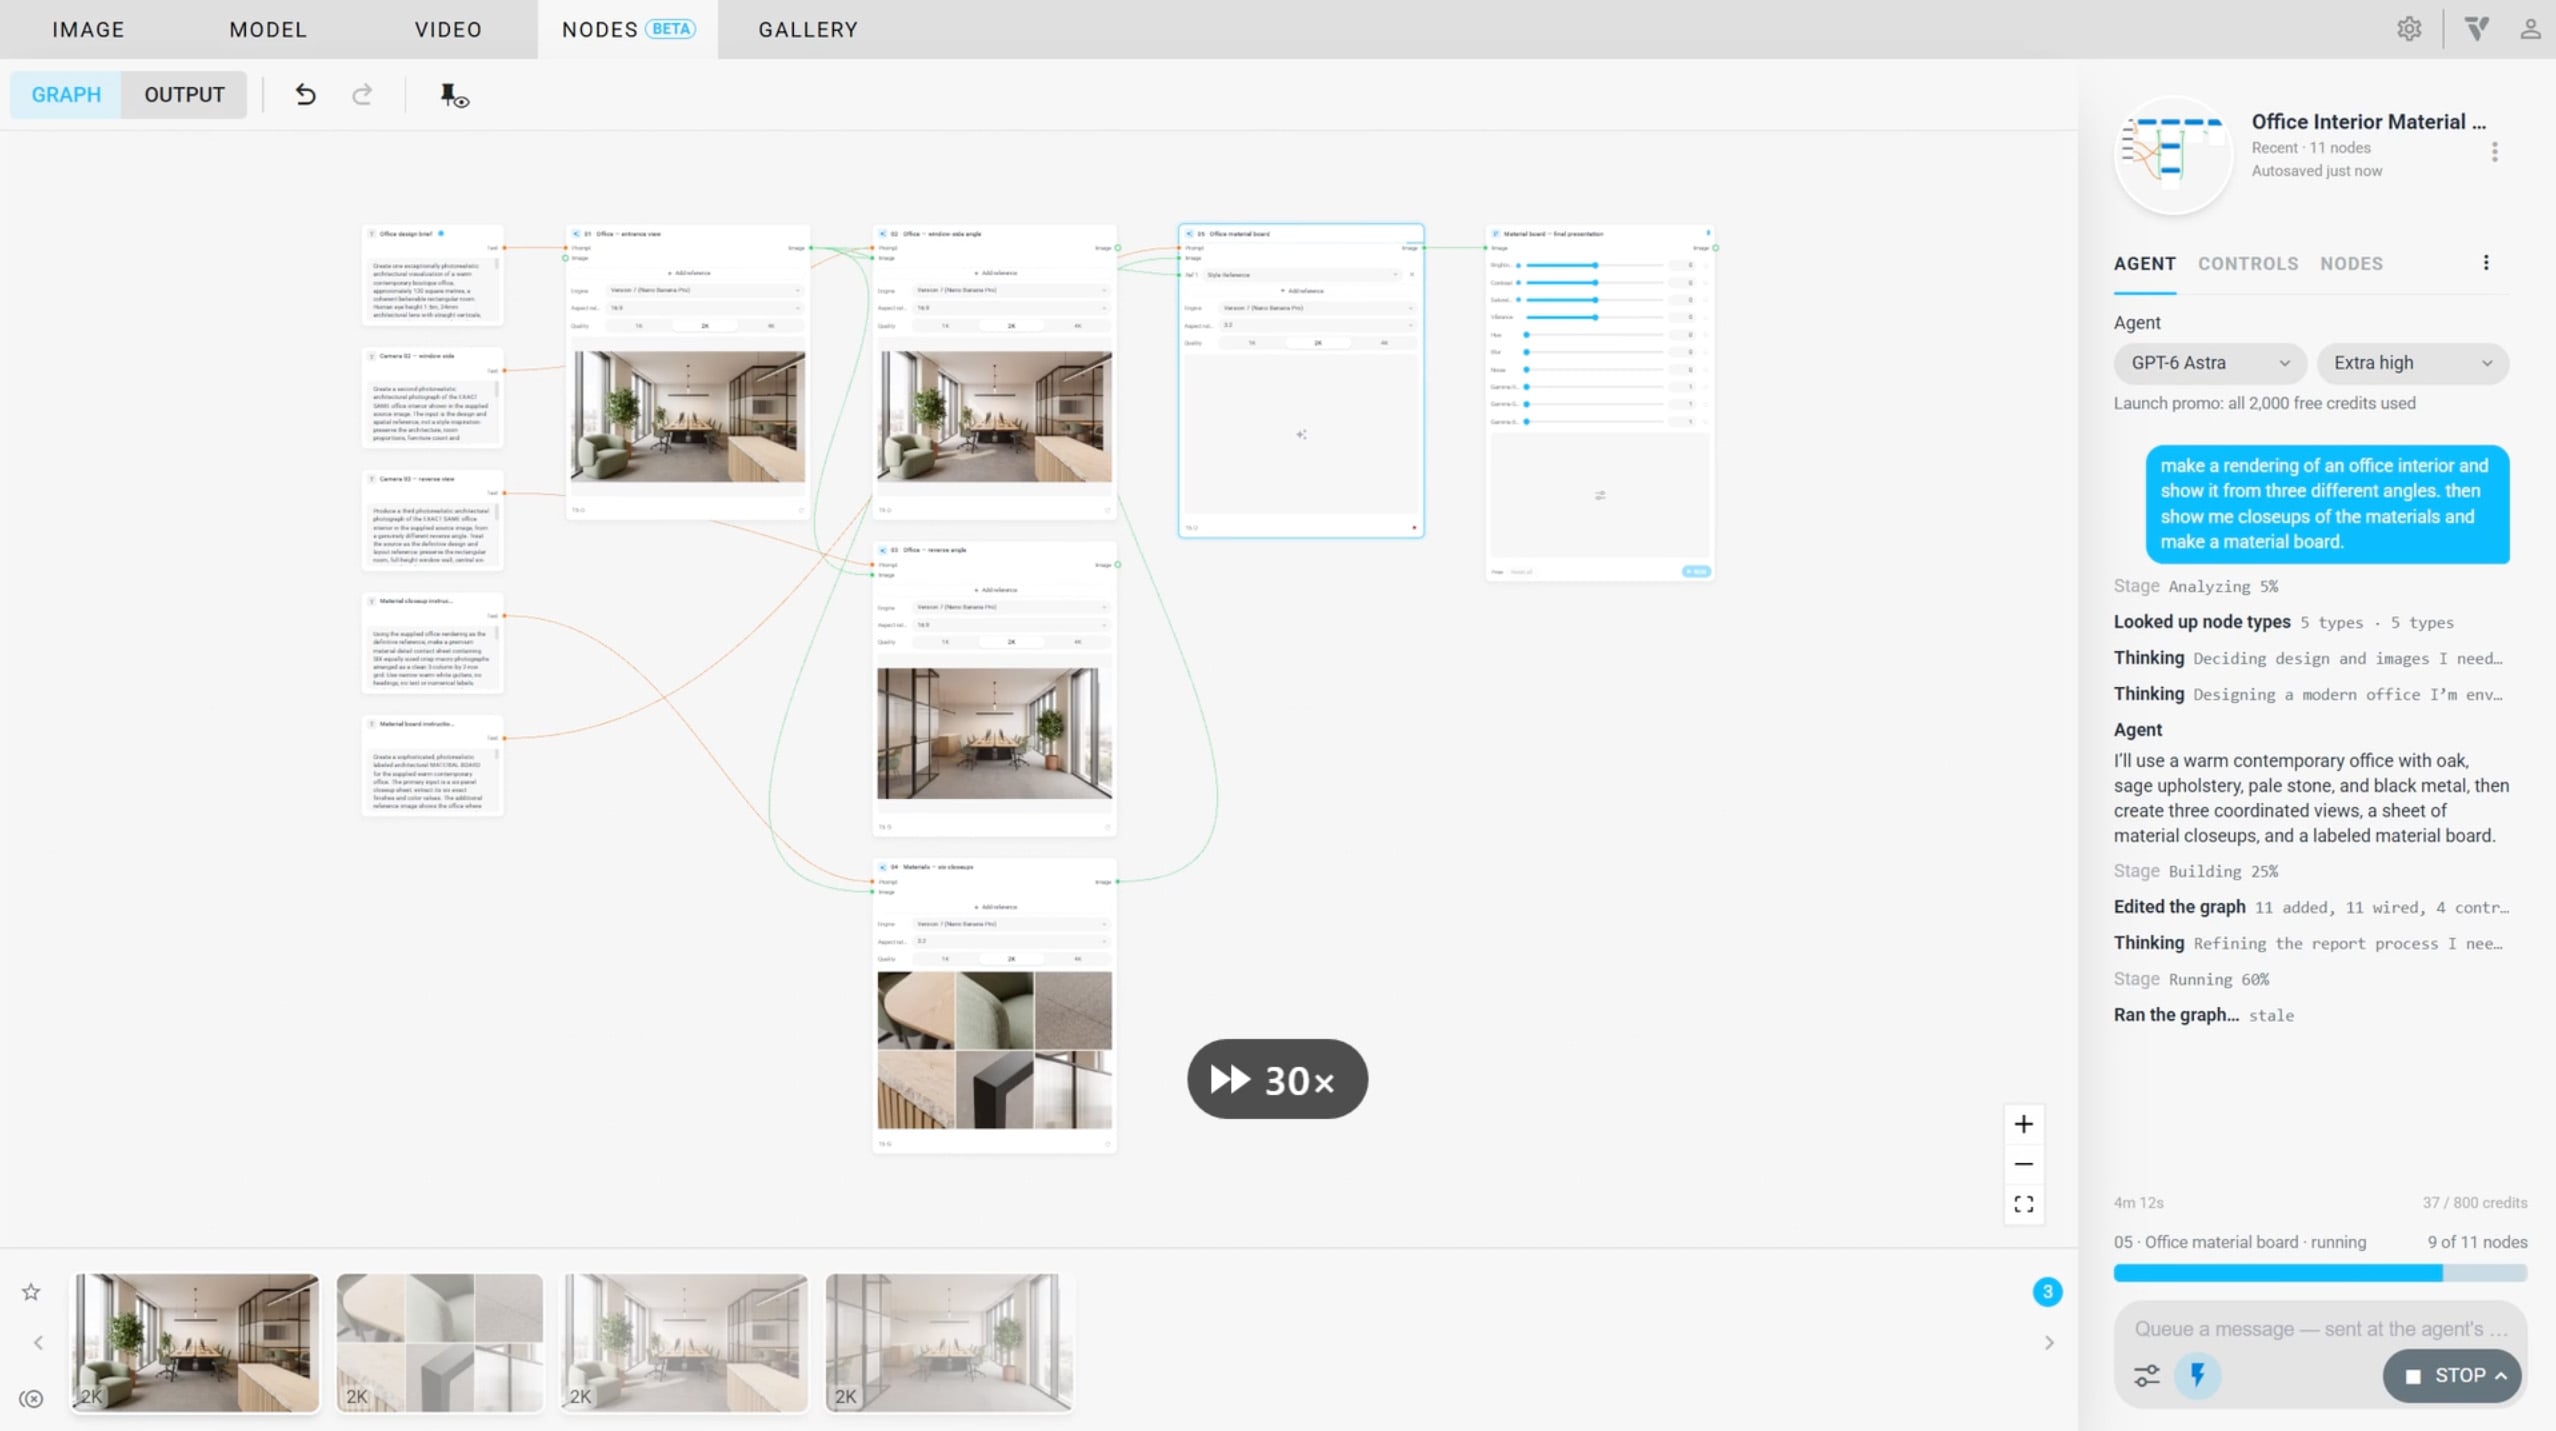Switch to GRAPH view

pos(66,94)
